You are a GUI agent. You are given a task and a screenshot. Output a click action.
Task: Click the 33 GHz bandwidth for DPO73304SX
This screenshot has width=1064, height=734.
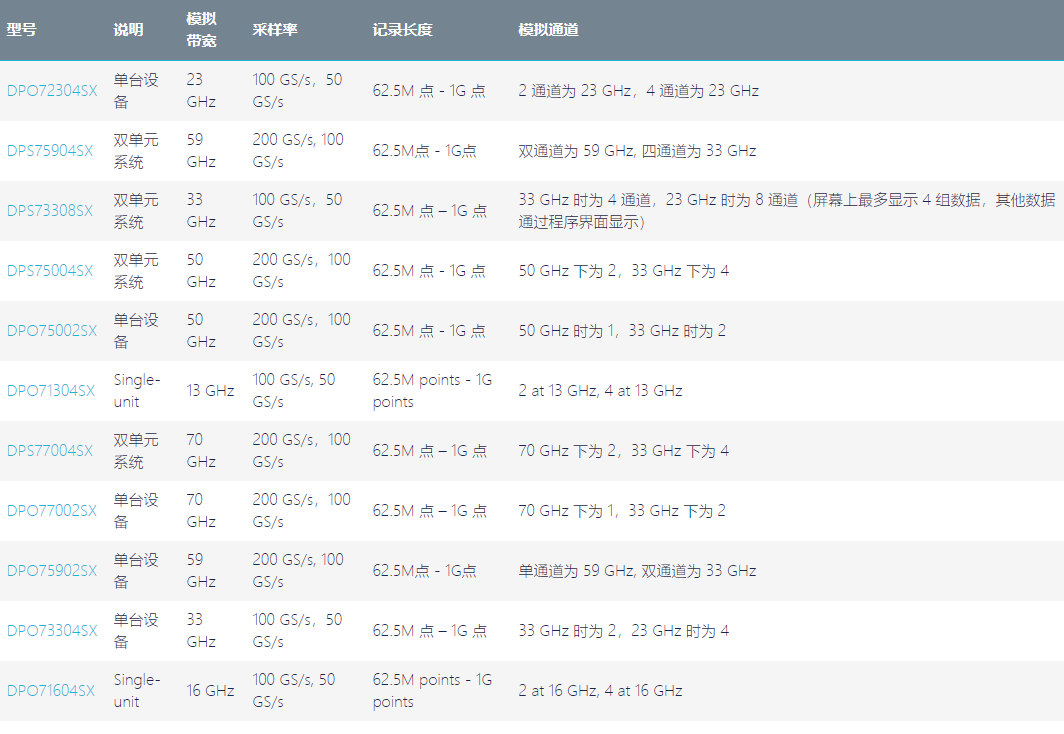[202, 631]
